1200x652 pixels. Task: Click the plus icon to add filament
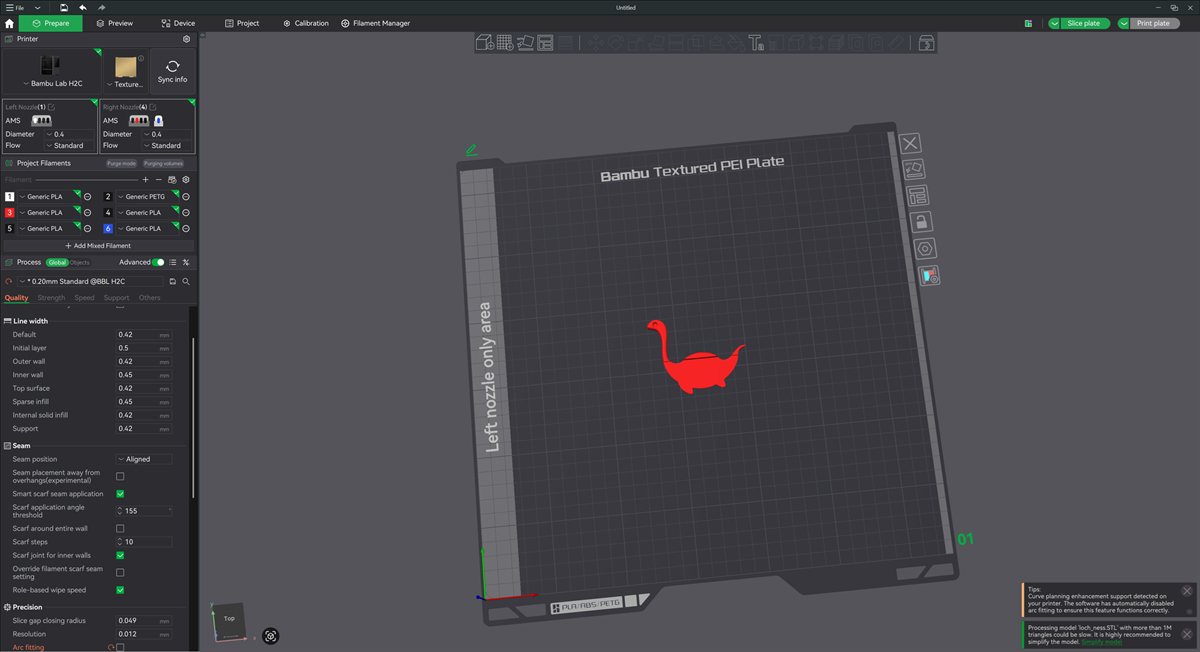[x=146, y=179]
